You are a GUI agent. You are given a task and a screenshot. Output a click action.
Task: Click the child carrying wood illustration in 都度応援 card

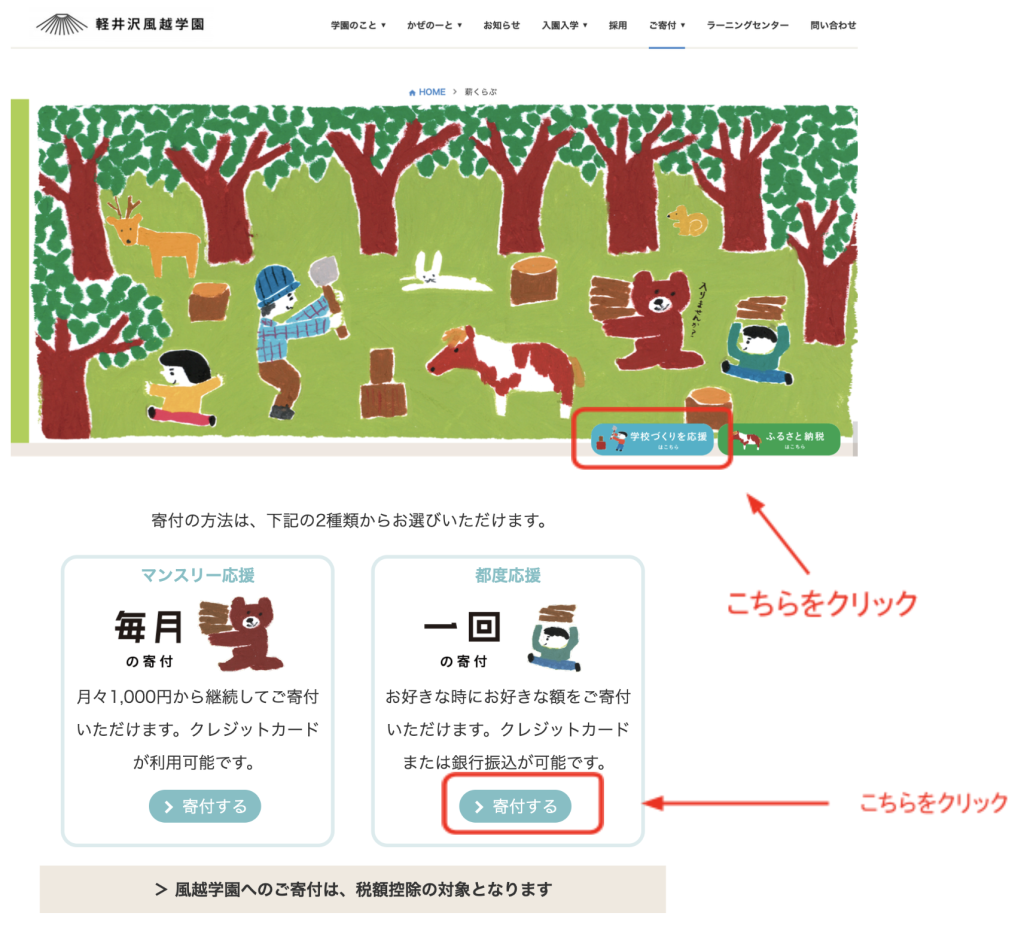click(x=554, y=638)
